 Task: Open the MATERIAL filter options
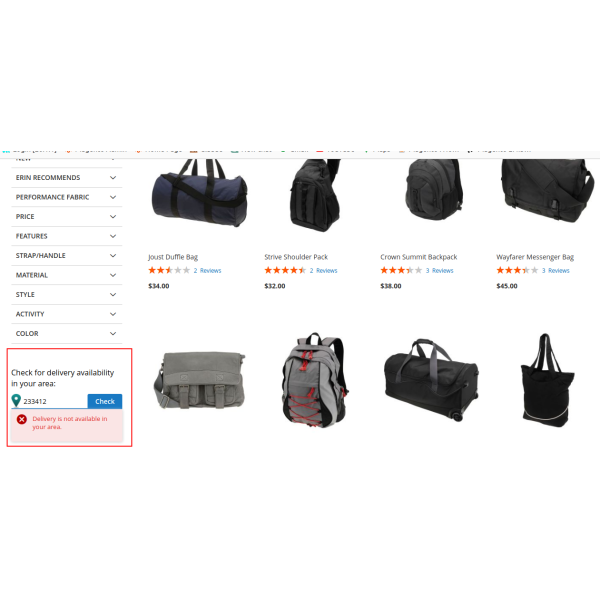67,275
